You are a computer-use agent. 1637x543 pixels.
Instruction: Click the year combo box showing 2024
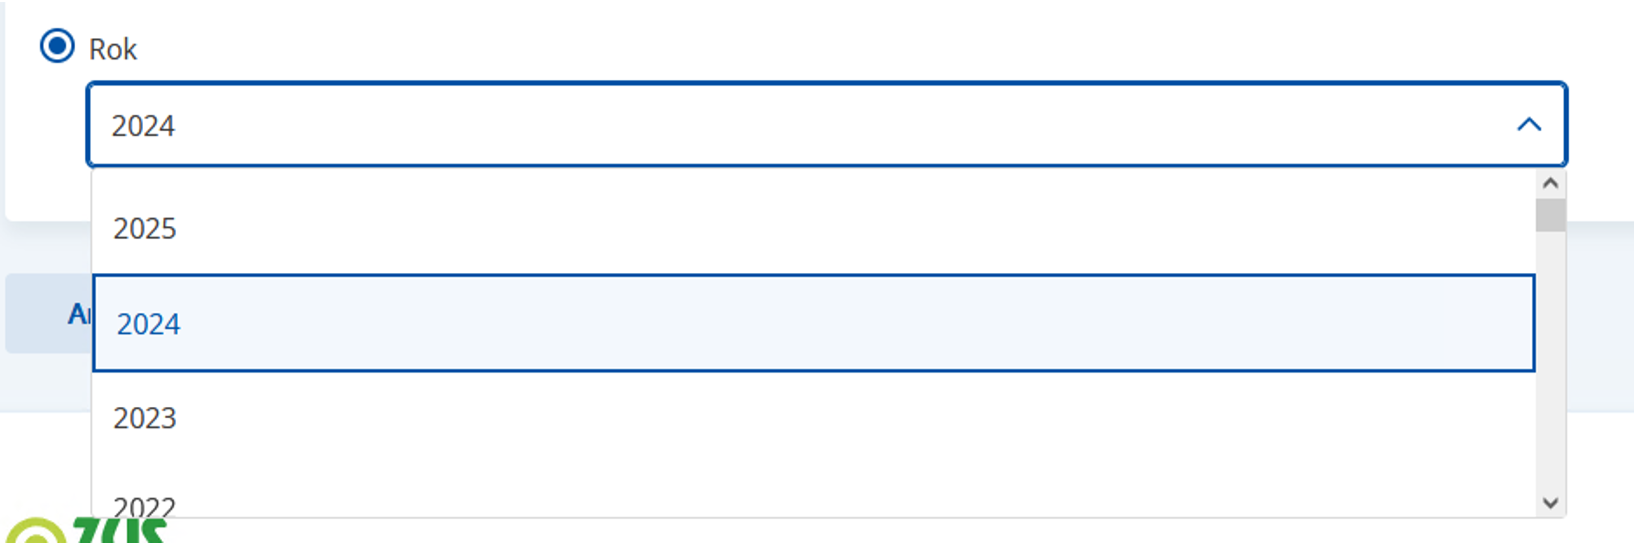point(800,125)
